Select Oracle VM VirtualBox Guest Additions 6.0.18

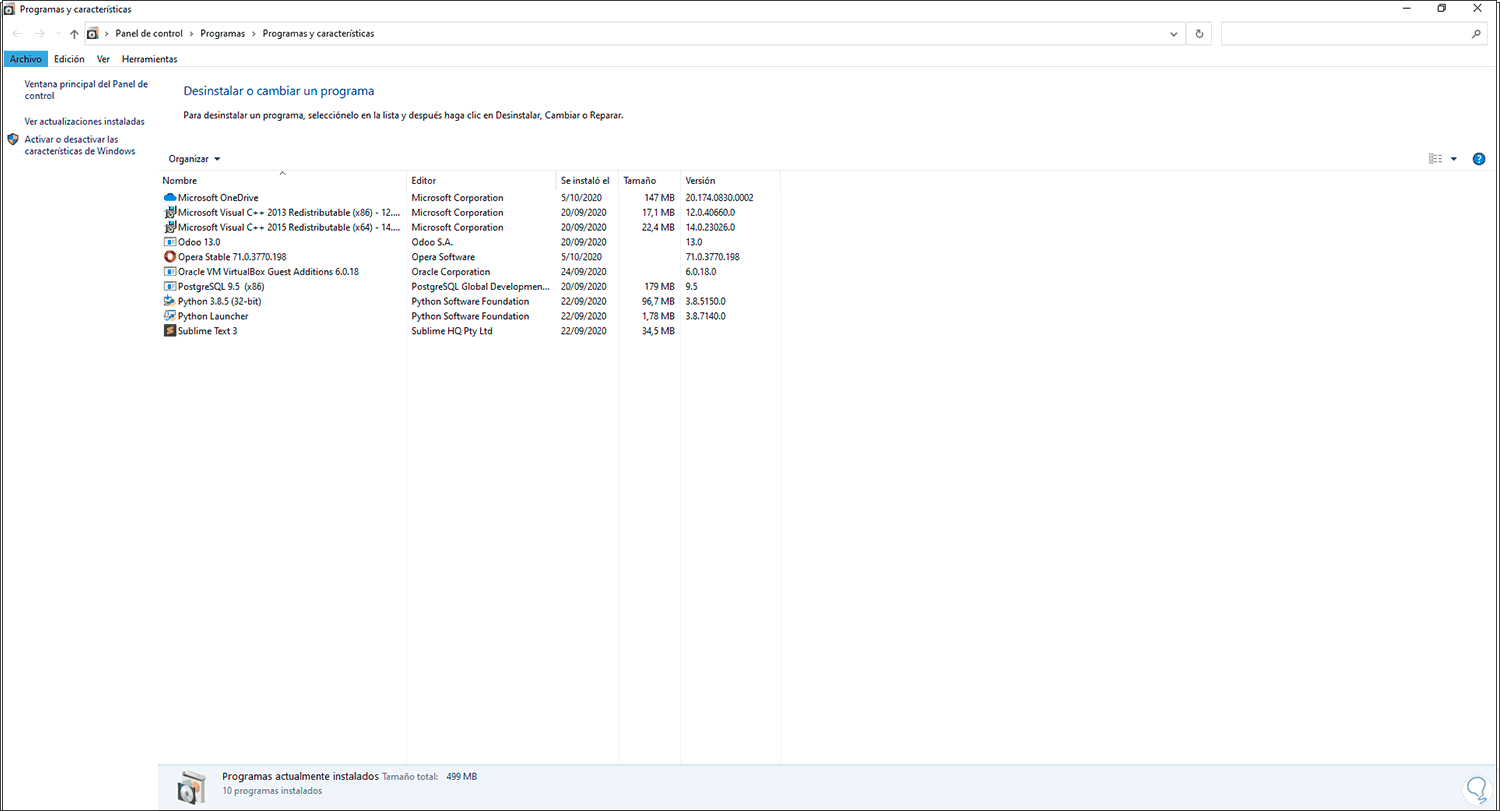click(x=268, y=272)
